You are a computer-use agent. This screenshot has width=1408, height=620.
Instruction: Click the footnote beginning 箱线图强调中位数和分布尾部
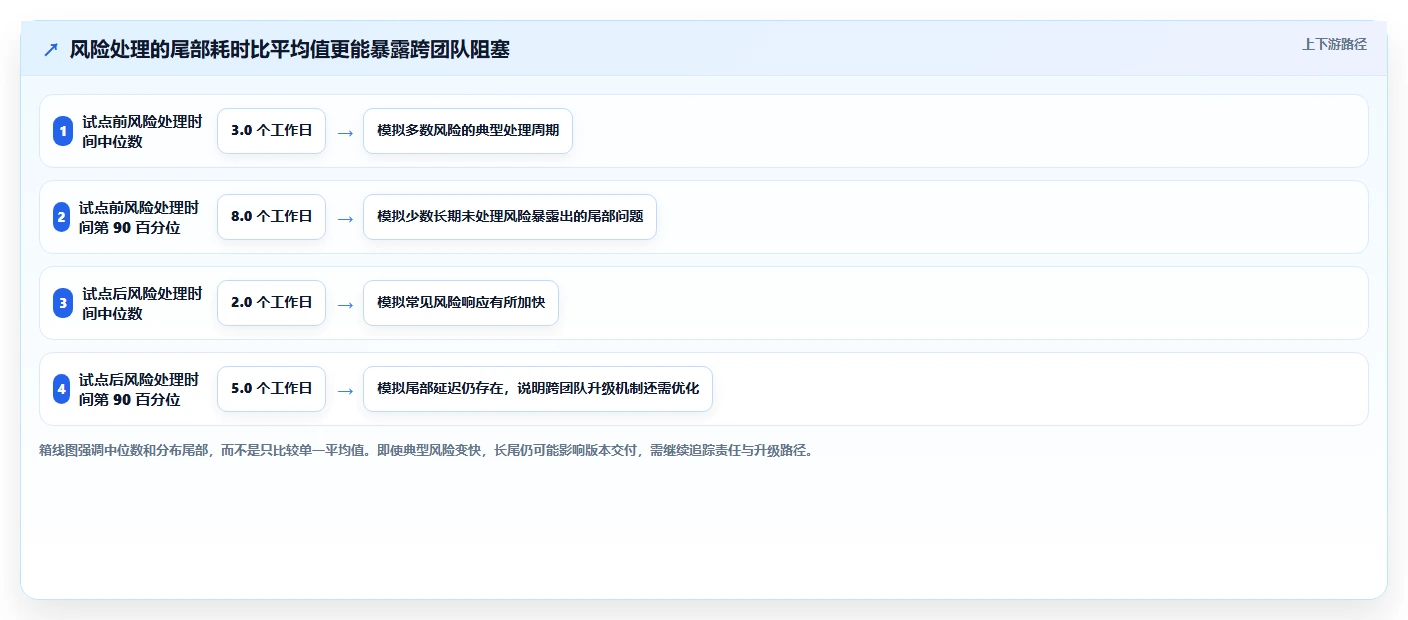pyautogui.click(x=429, y=450)
